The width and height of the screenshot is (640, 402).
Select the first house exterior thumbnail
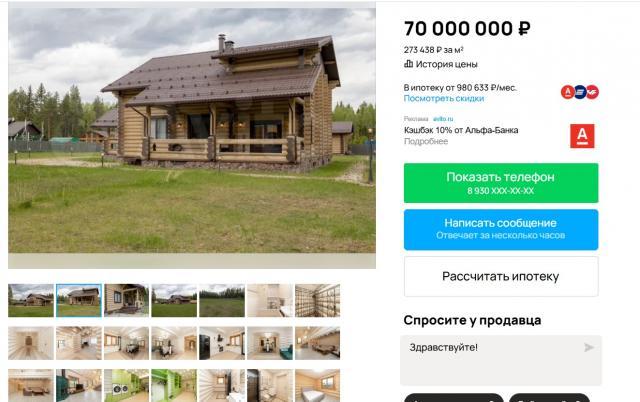click(x=31, y=300)
